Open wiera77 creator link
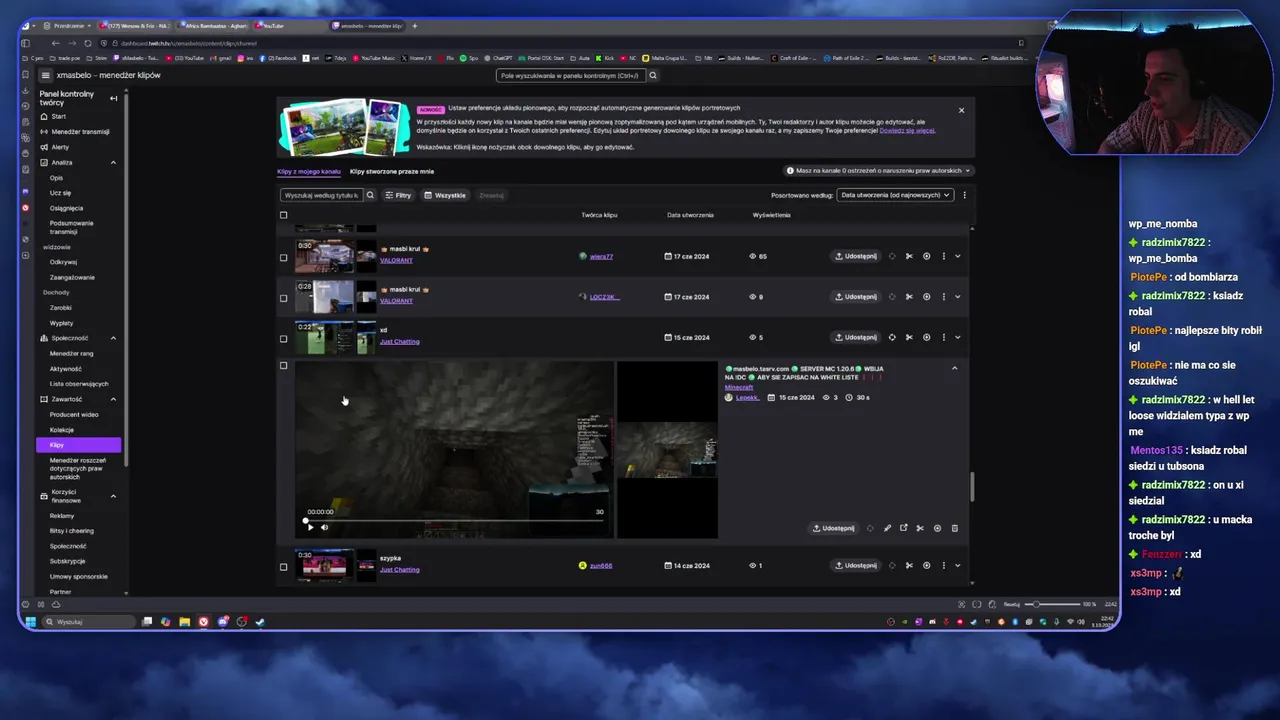1280x720 pixels. (601, 256)
